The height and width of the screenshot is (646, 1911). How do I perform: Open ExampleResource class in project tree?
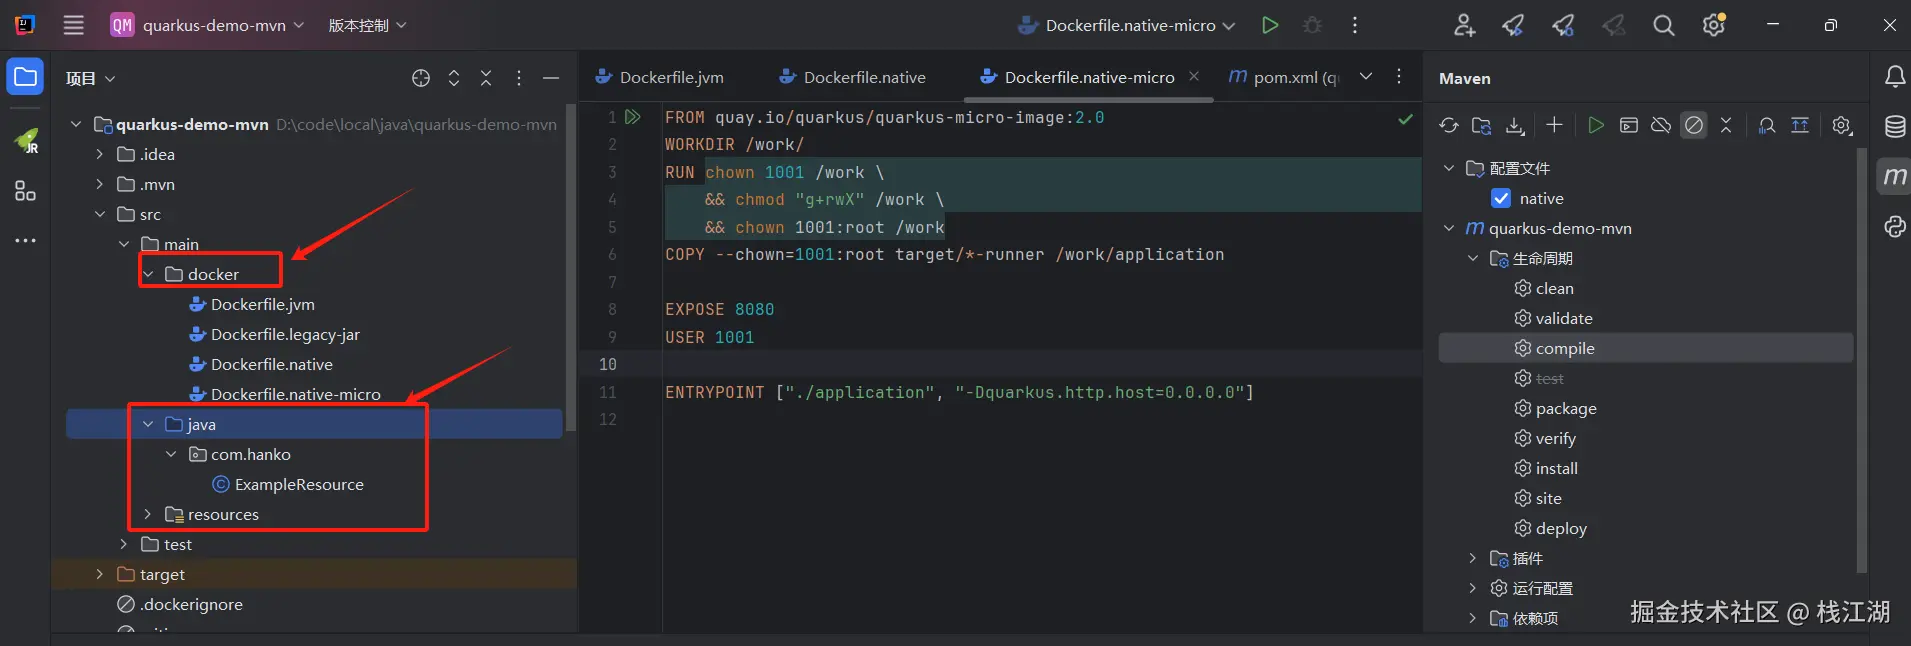pos(298,484)
